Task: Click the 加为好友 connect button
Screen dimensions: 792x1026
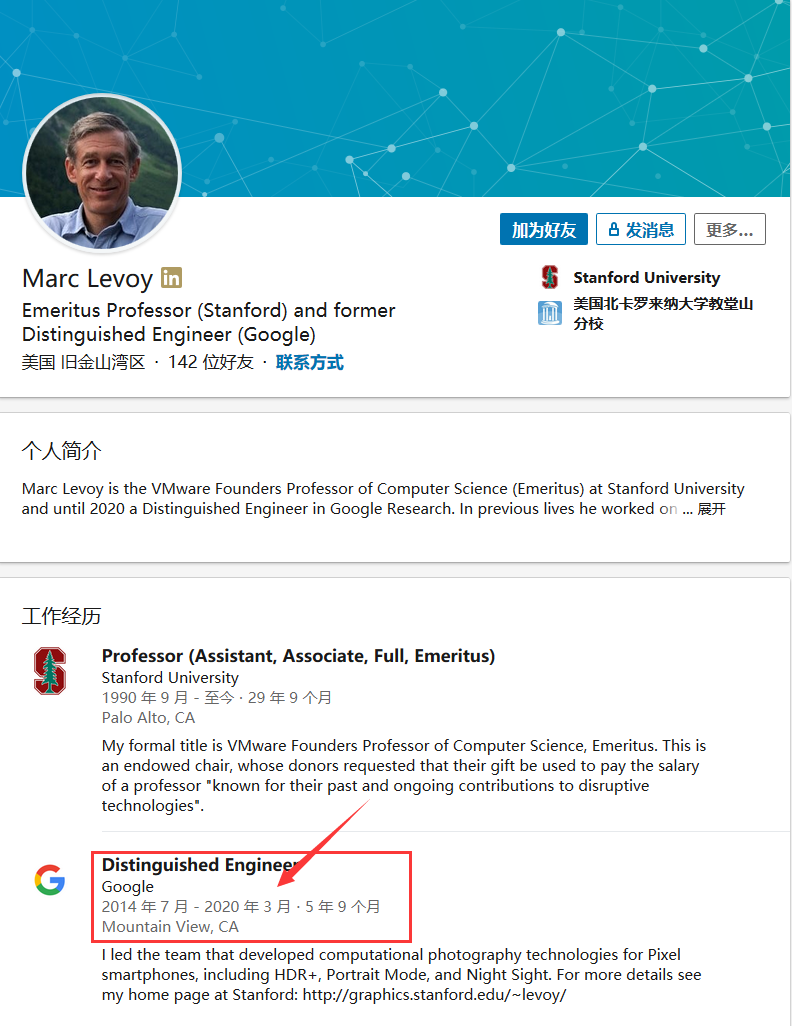Action: tap(544, 229)
